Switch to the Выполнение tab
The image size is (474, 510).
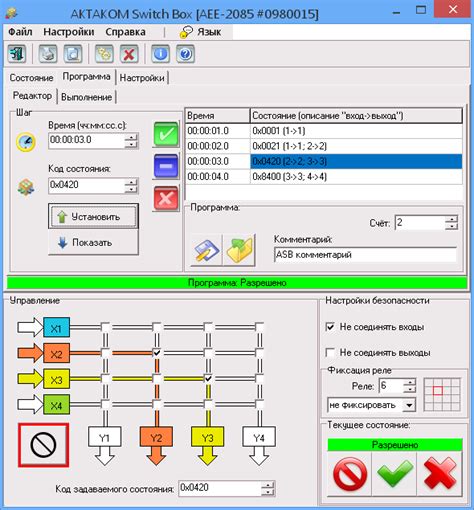point(86,97)
